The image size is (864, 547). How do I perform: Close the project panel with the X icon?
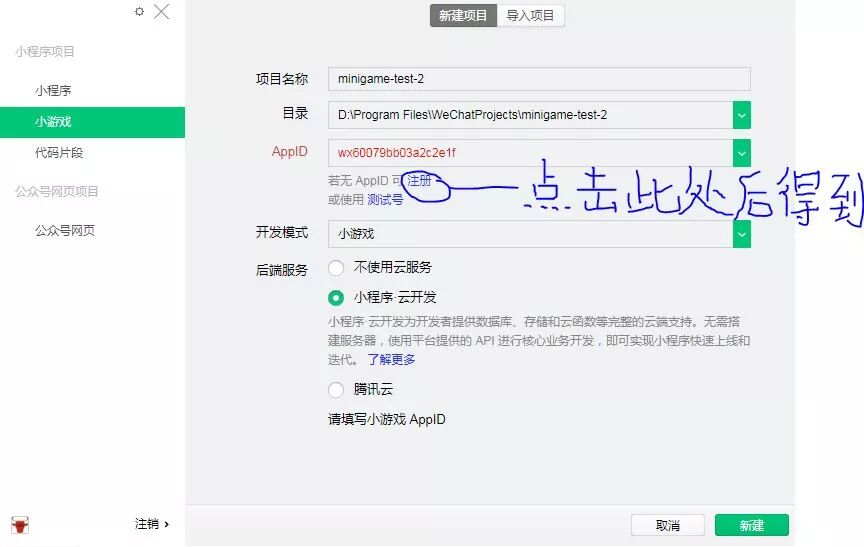click(161, 11)
